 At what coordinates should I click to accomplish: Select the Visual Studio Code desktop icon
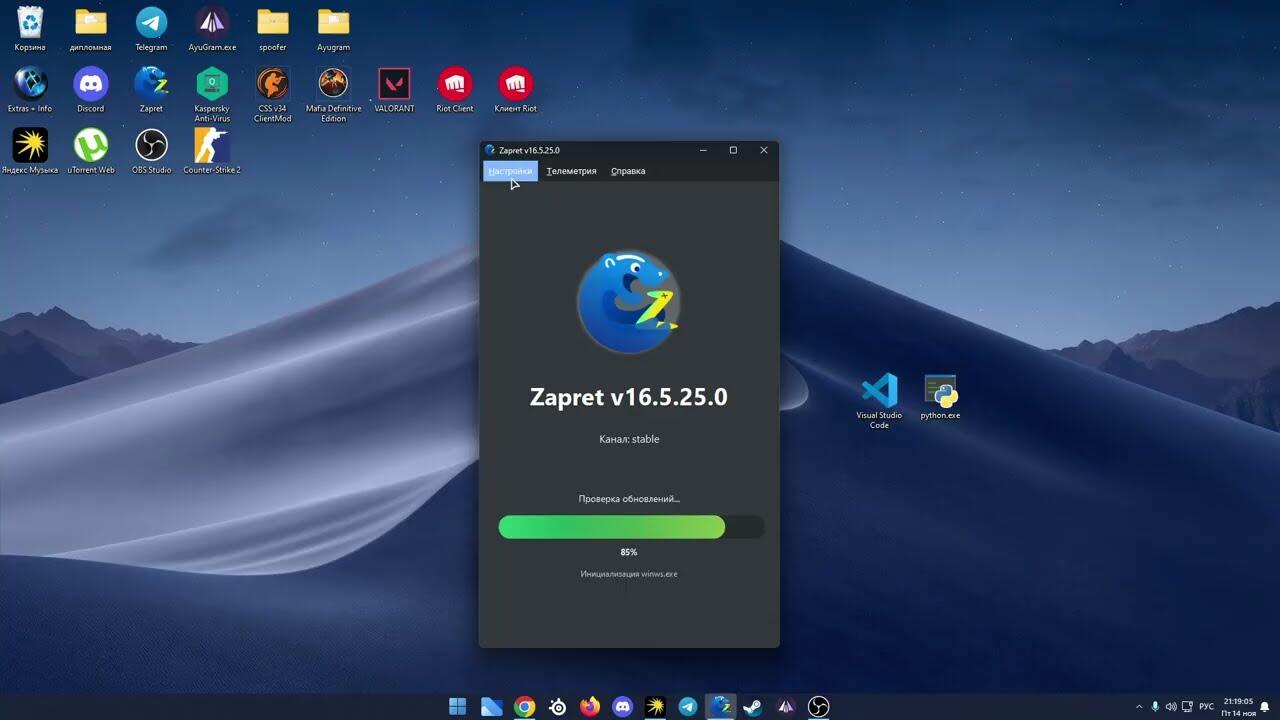[879, 391]
